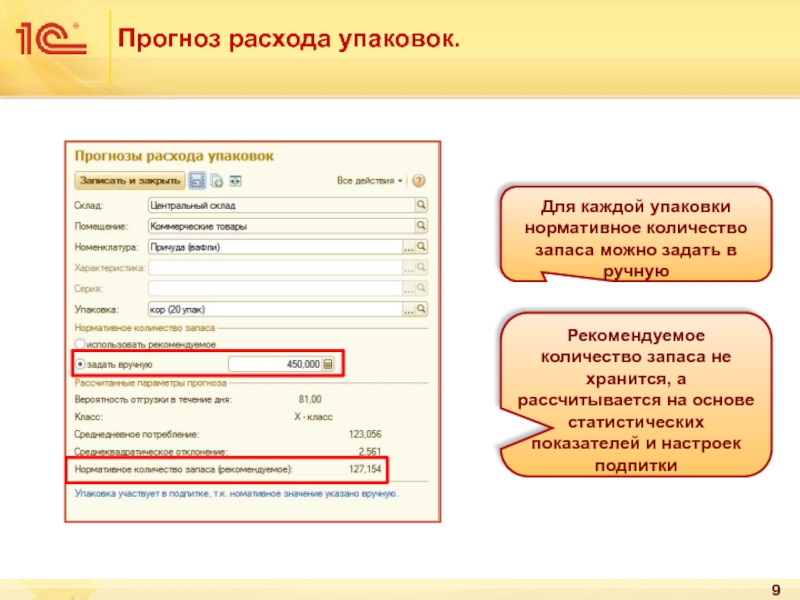
Task: Open the magnifier lookup for the Помещение field
Action: [x=421, y=226]
